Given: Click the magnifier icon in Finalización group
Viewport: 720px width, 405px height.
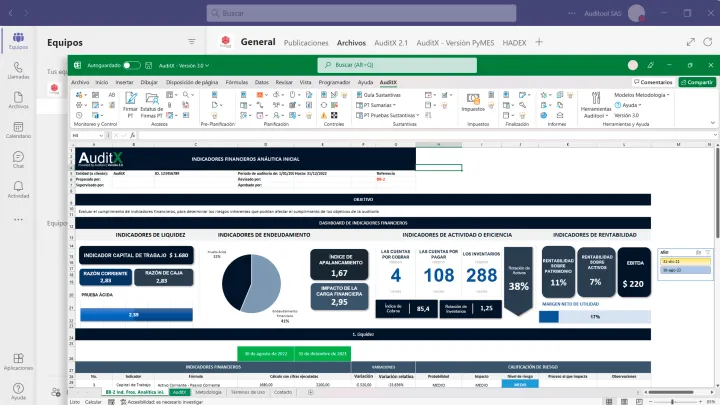Looking at the screenshot, I should click(x=523, y=105).
